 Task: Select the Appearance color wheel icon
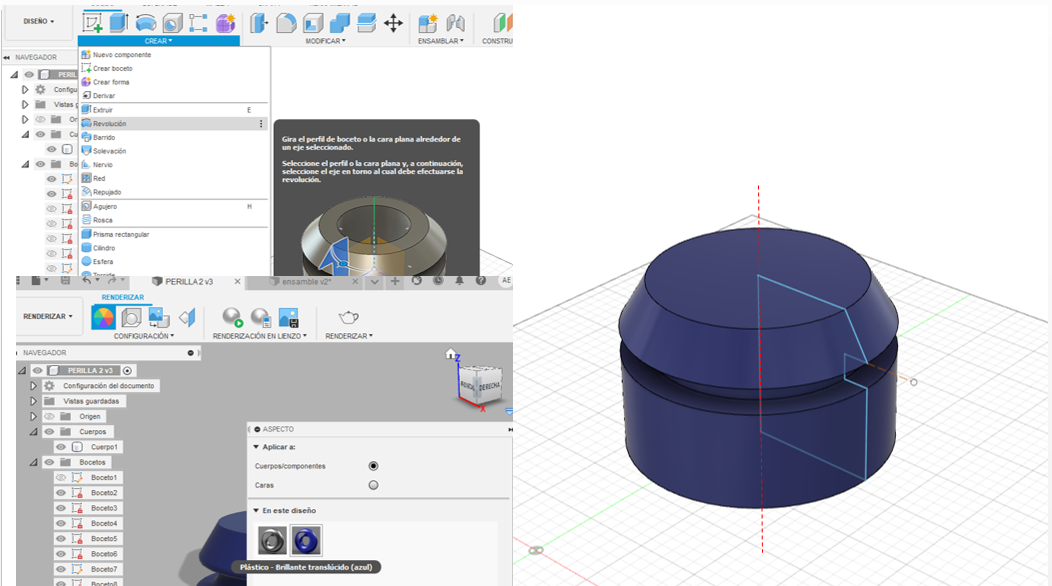[103, 318]
